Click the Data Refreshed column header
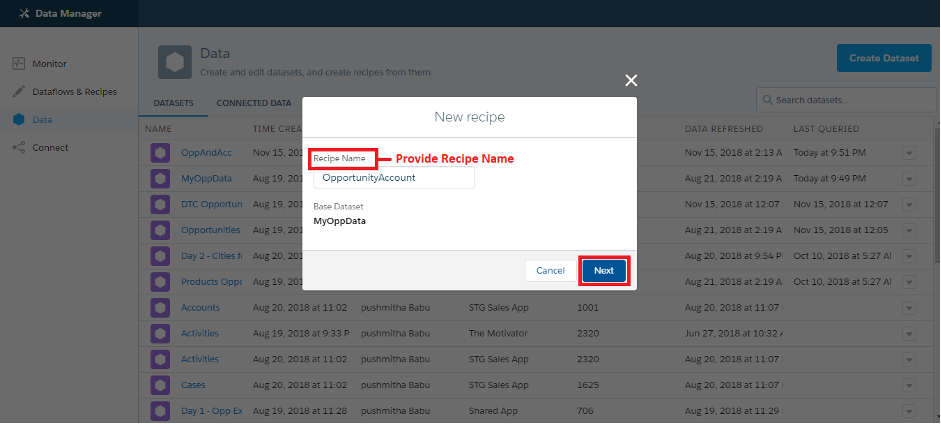Screen dimensions: 941x424 (x=724, y=129)
